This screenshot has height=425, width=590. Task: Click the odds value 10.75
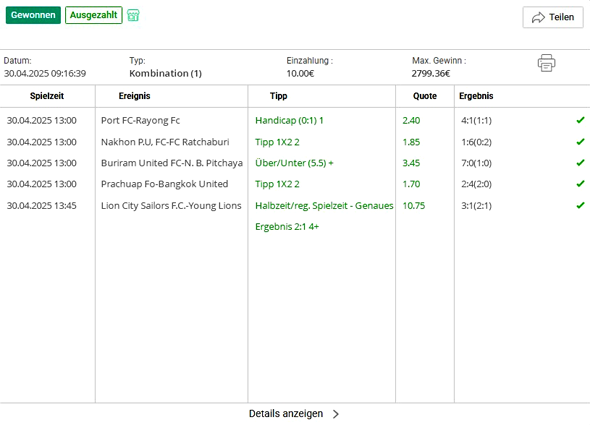pyautogui.click(x=414, y=206)
